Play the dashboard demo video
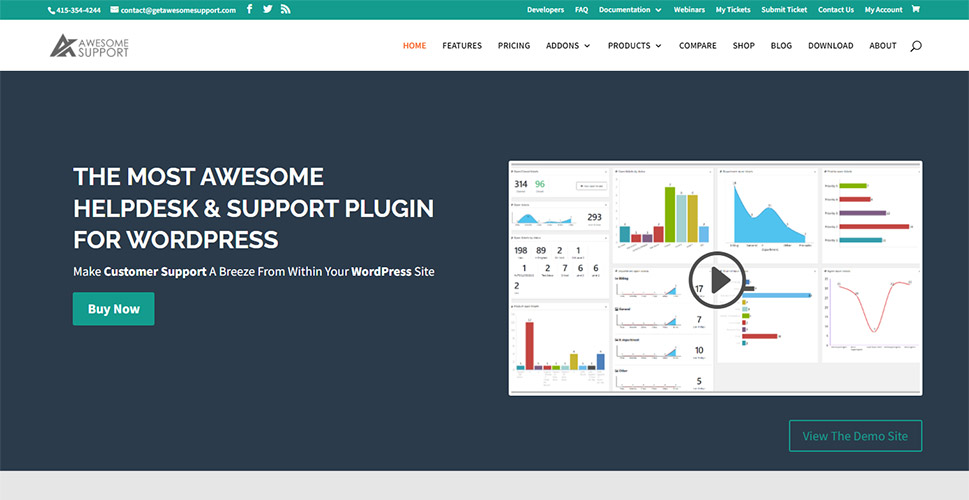 click(716, 280)
